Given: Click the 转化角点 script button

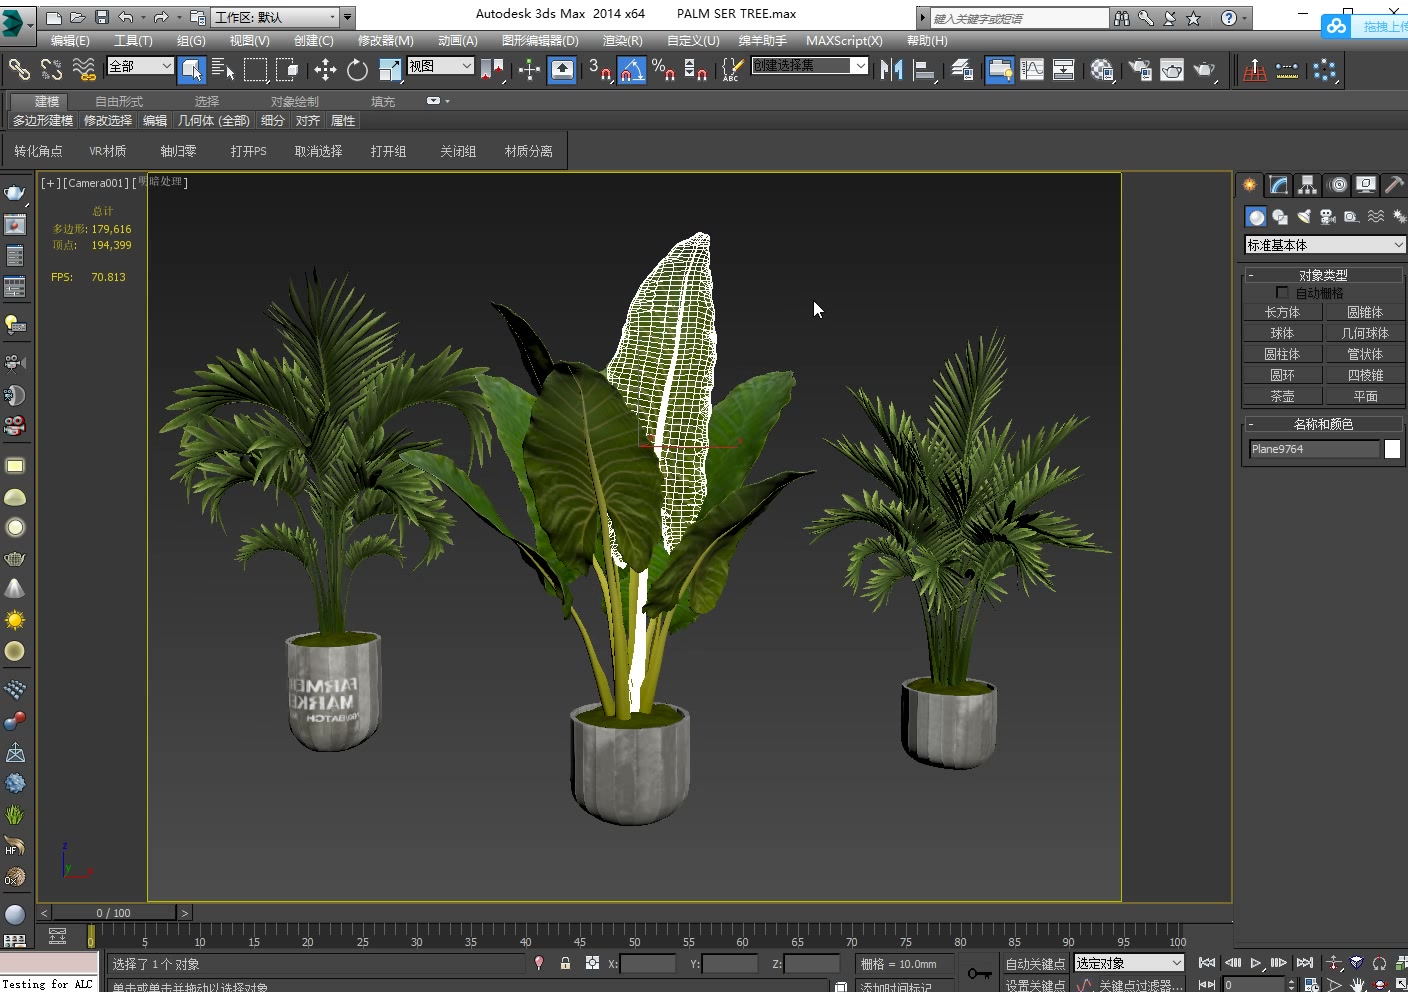Looking at the screenshot, I should tap(38, 151).
